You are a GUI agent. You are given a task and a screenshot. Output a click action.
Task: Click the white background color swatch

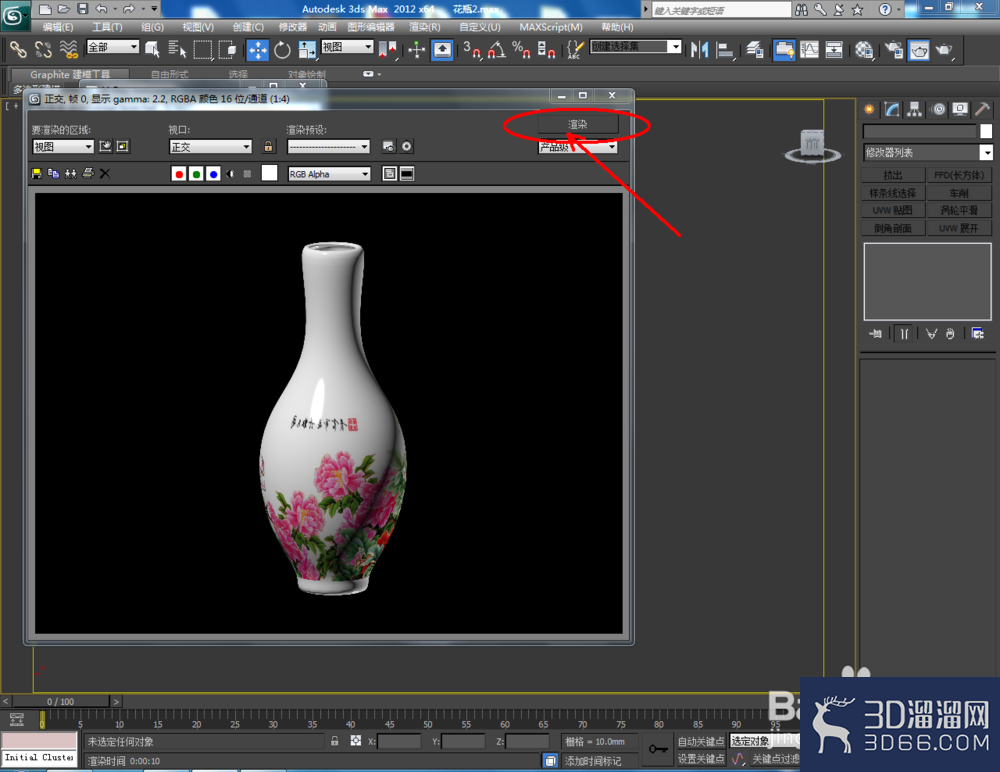coord(269,173)
